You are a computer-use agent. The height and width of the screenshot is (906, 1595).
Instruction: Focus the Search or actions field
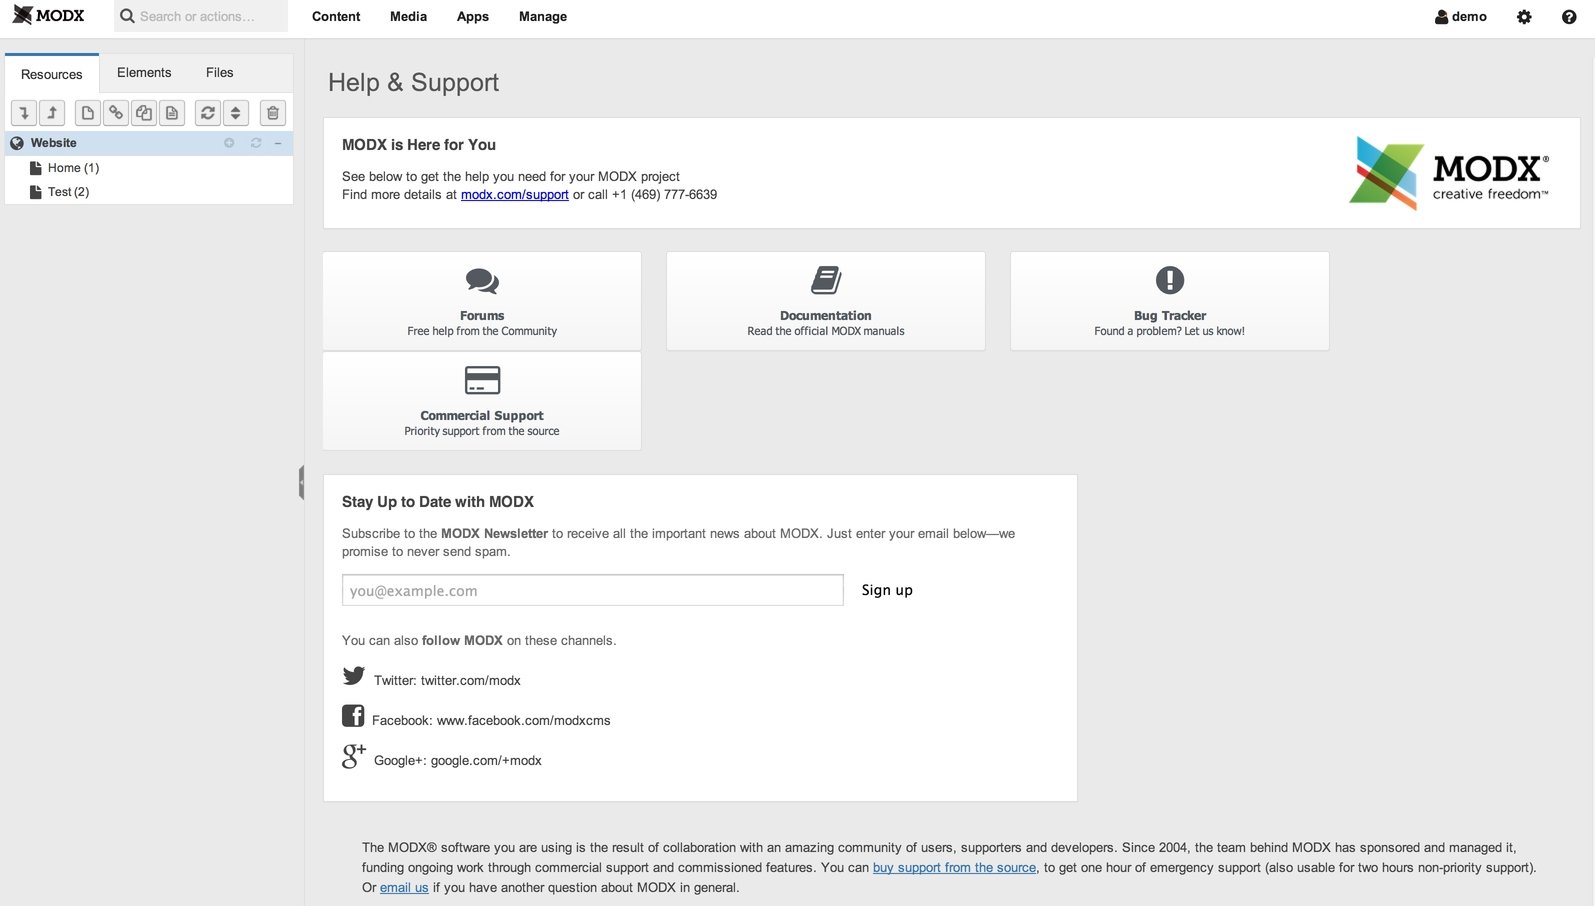click(x=201, y=17)
